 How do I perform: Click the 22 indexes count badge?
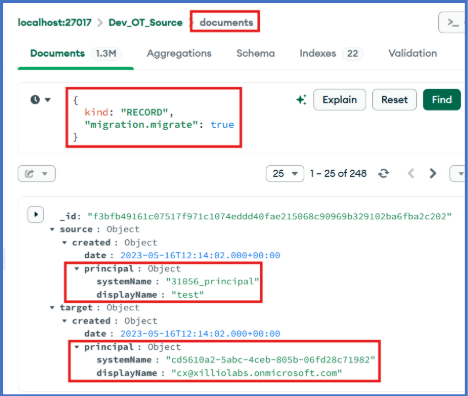(x=353, y=53)
